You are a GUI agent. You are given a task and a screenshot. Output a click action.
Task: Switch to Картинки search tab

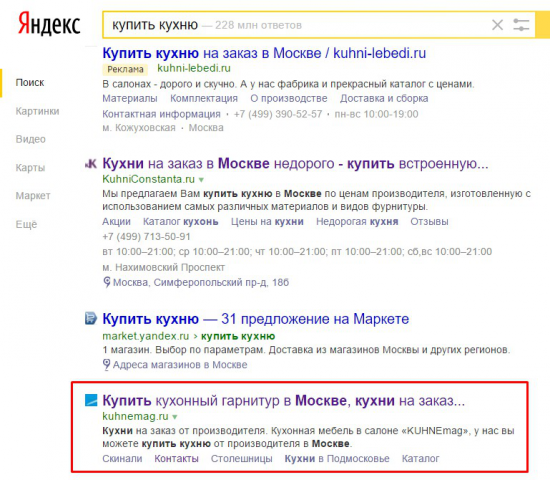pos(37,111)
